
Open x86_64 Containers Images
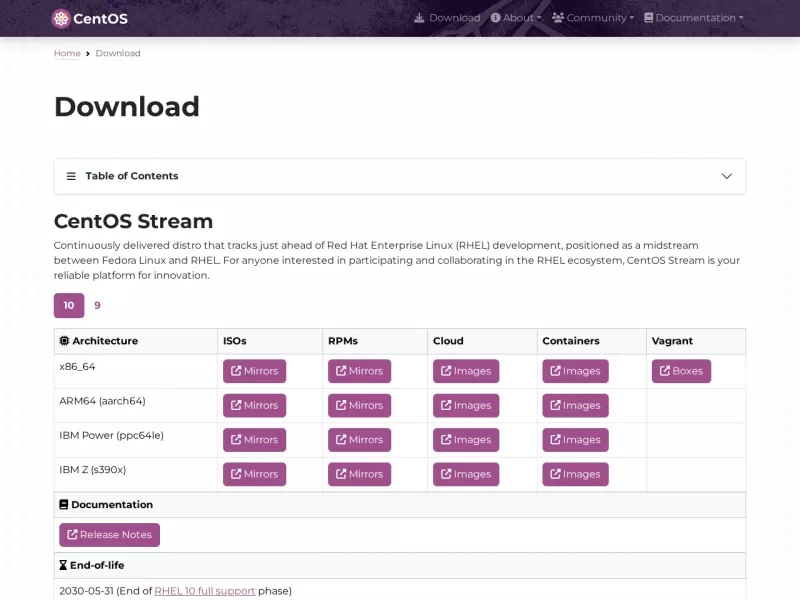point(575,371)
